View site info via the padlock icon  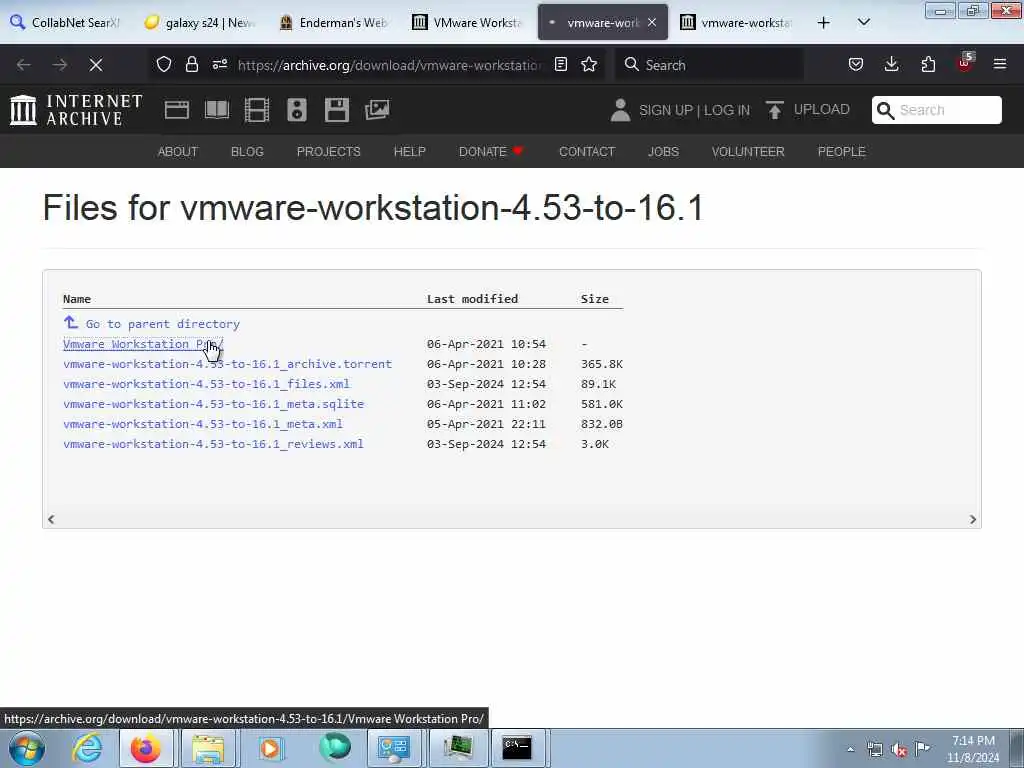click(191, 64)
